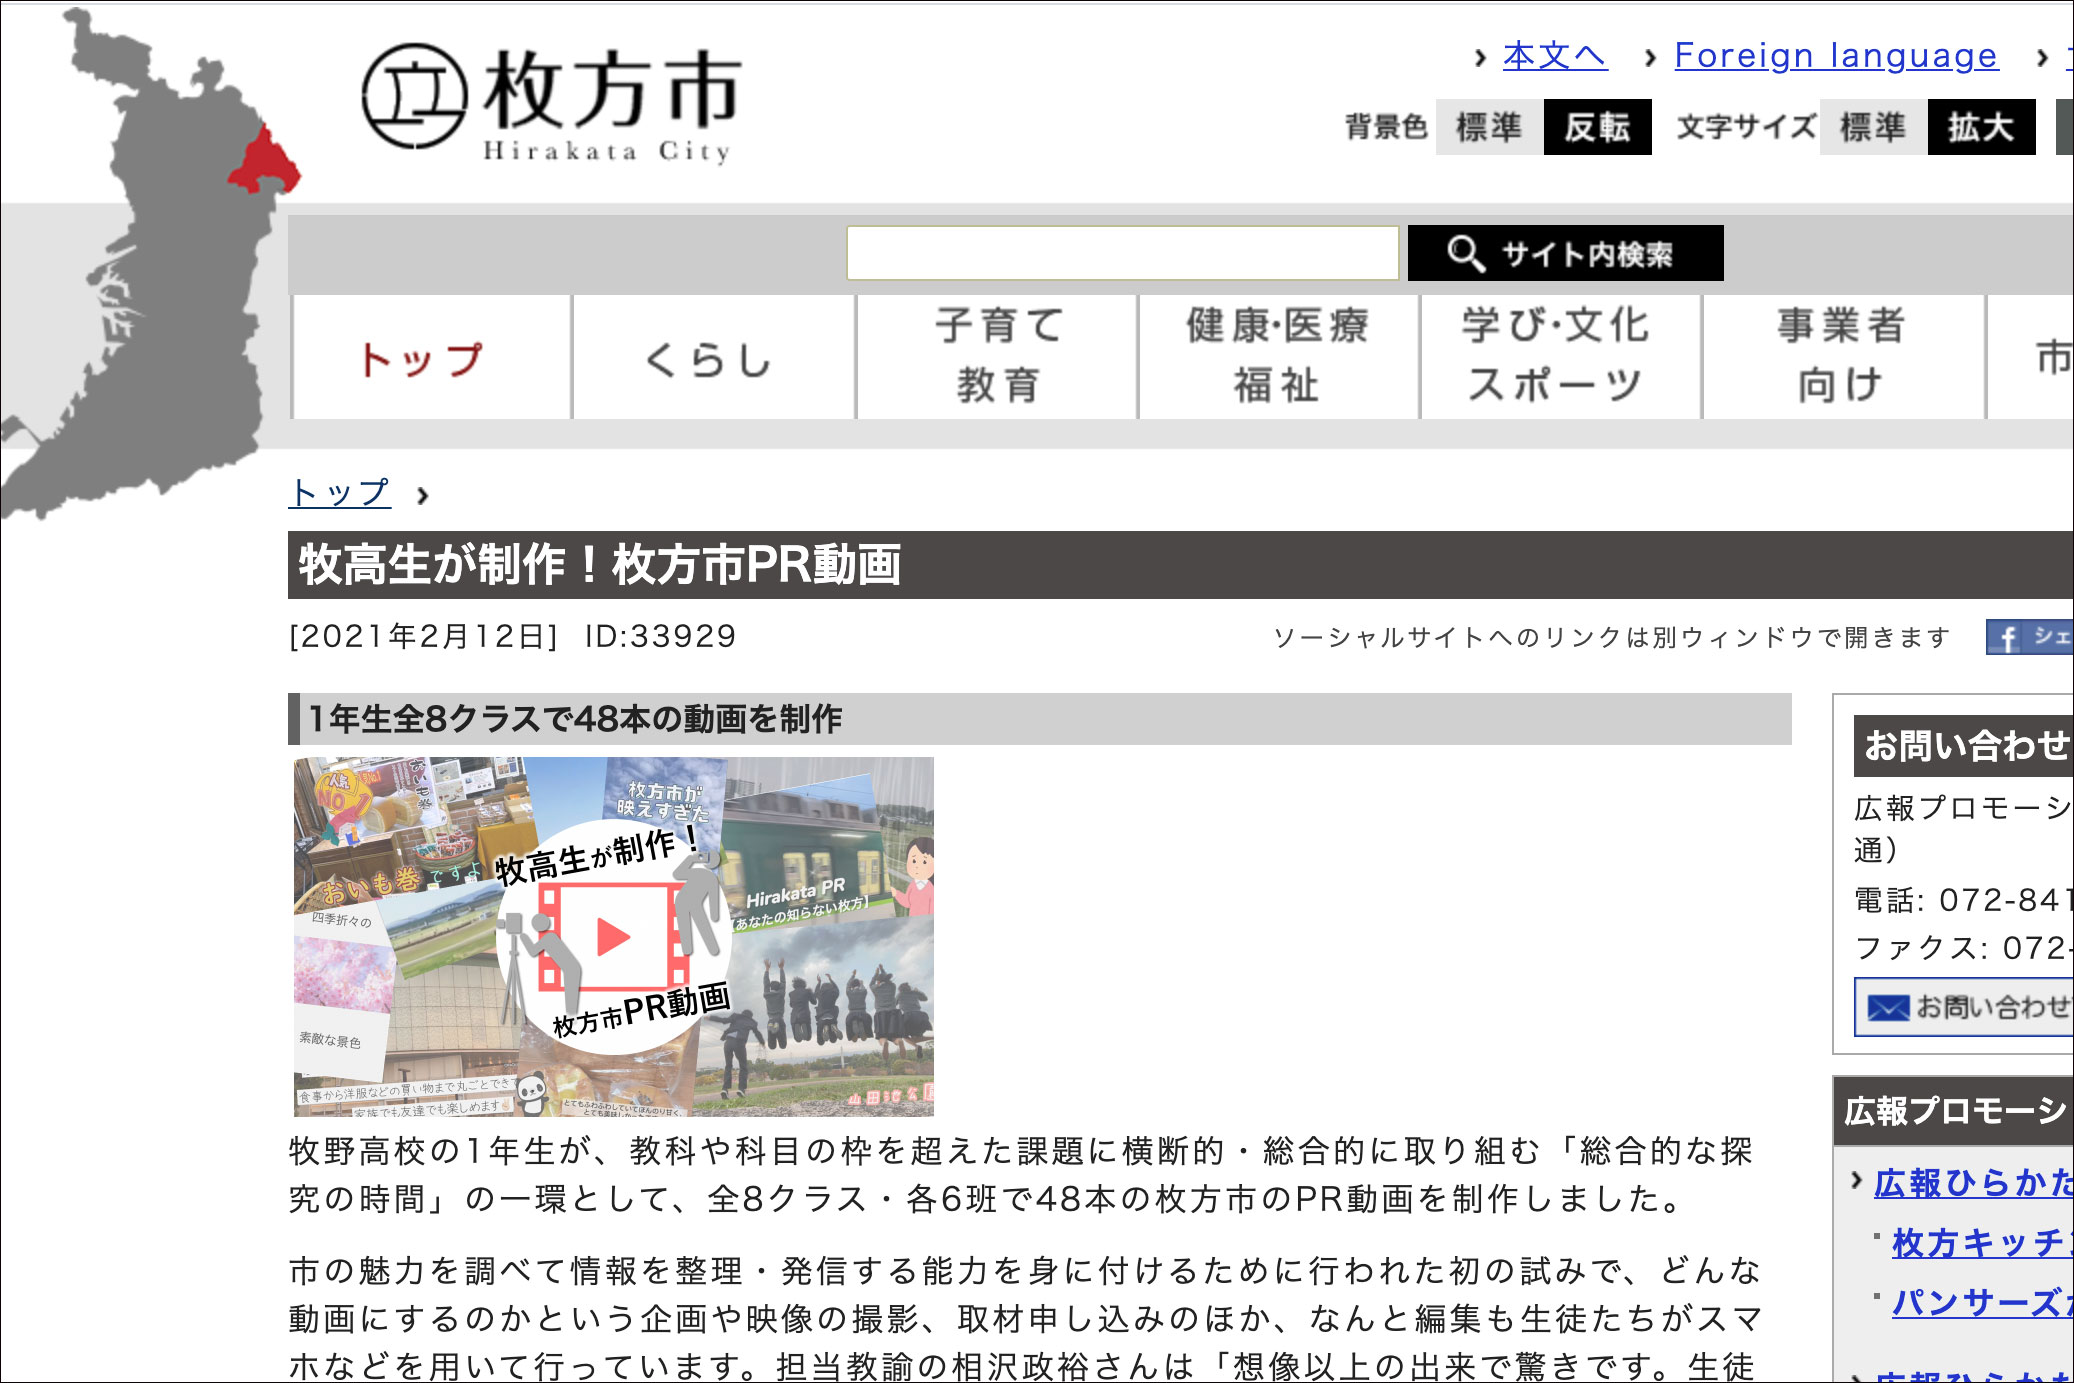Click inside the site search text field
Screen dimensions: 2074x1383
(1122, 253)
